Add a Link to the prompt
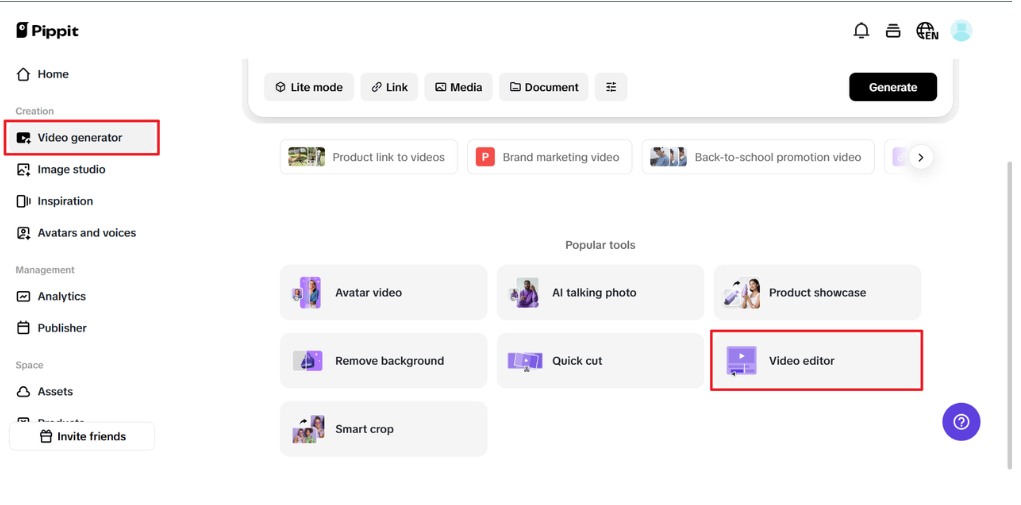This screenshot has height=505, width=1021. pyautogui.click(x=389, y=87)
